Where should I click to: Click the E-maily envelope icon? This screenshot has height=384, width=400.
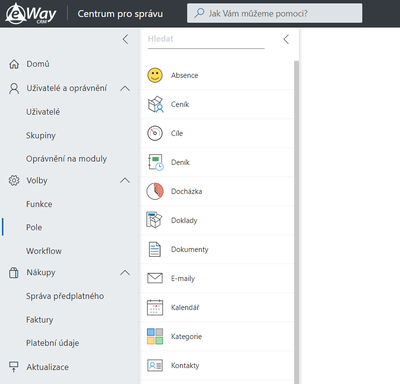pyautogui.click(x=155, y=278)
